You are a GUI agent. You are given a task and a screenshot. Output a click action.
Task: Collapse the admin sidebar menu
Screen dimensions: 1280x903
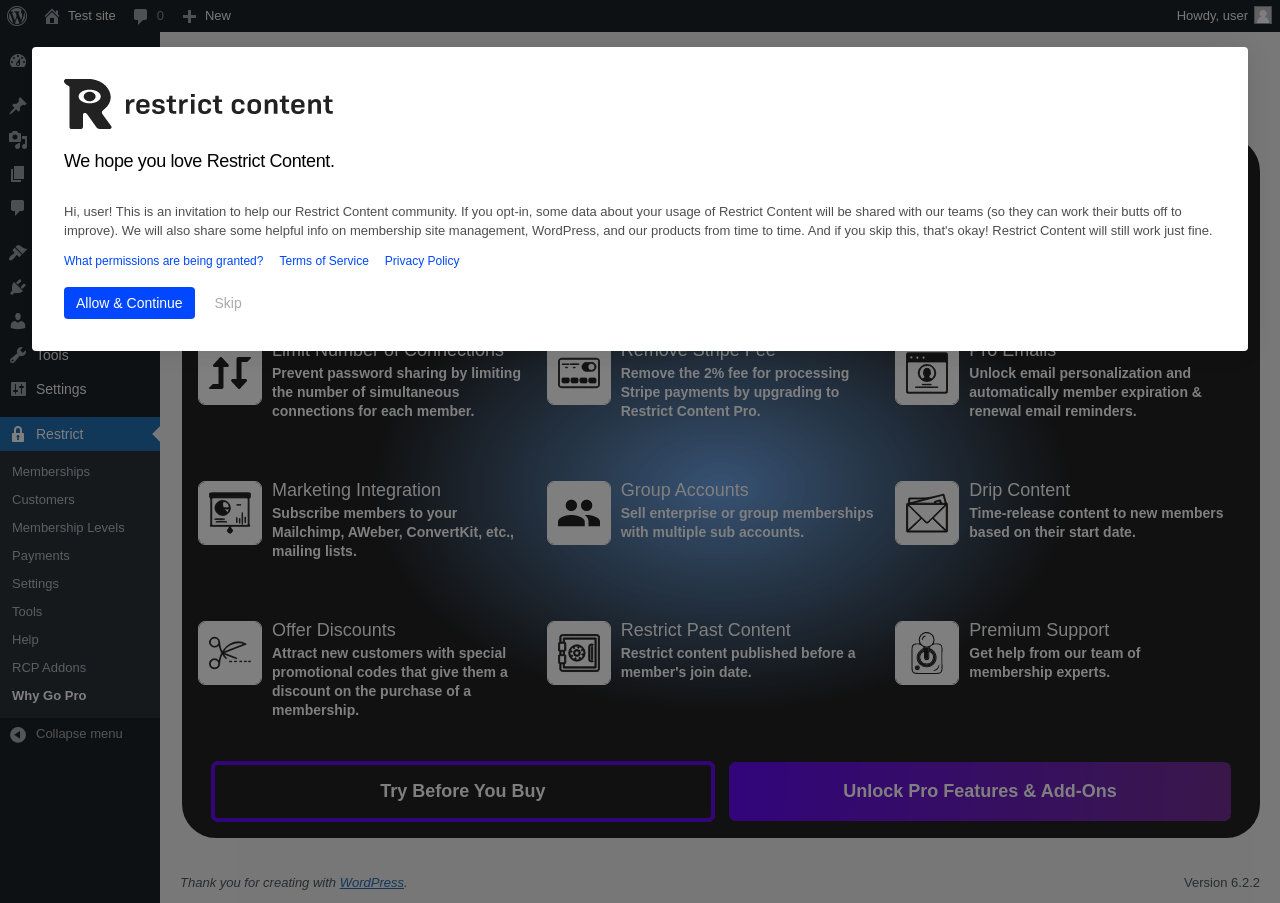(x=66, y=734)
